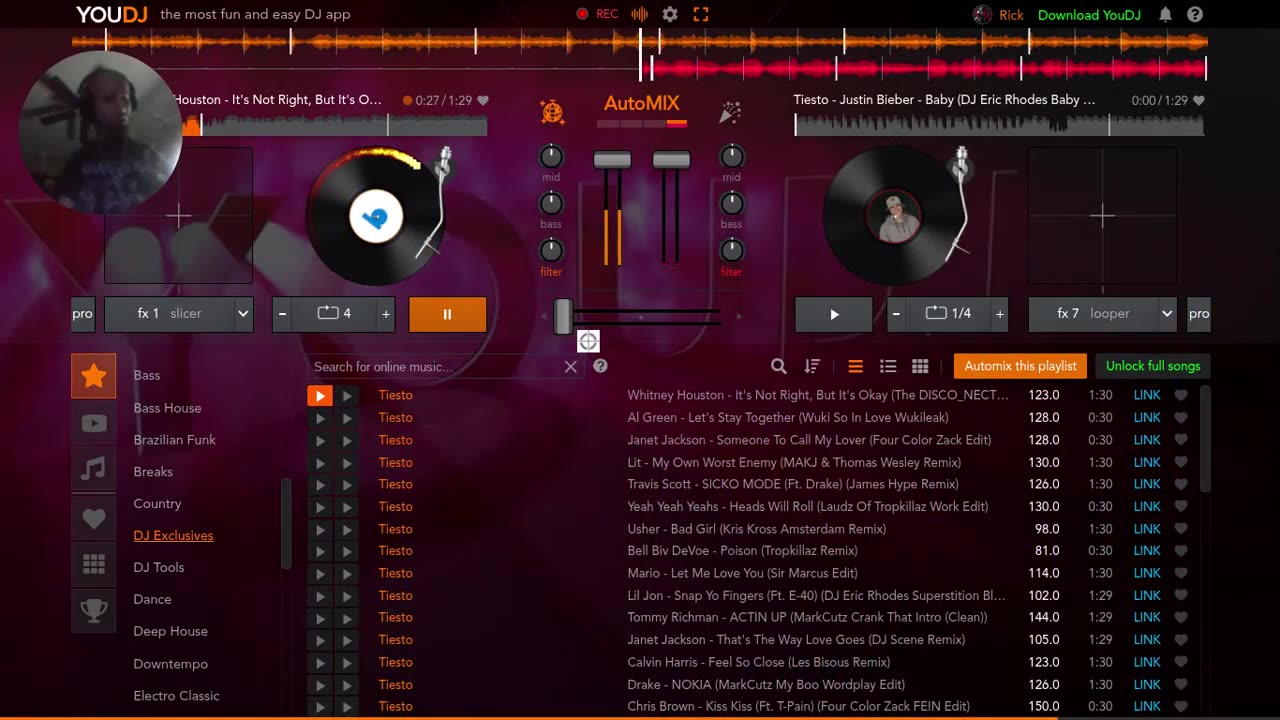This screenshot has width=1280, height=720.
Task: Toggle left deck loop of 4
Action: 334,314
